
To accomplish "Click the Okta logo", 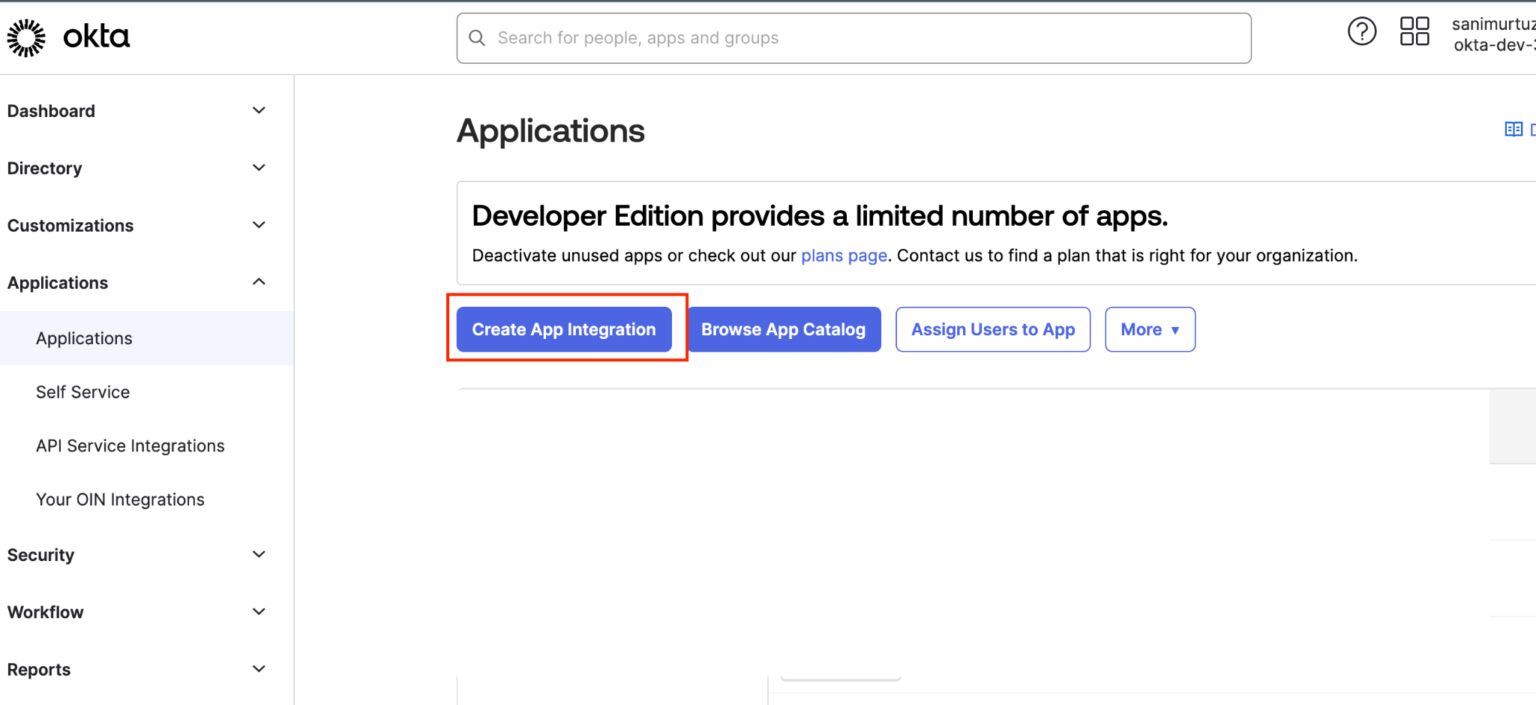I will (68, 36).
